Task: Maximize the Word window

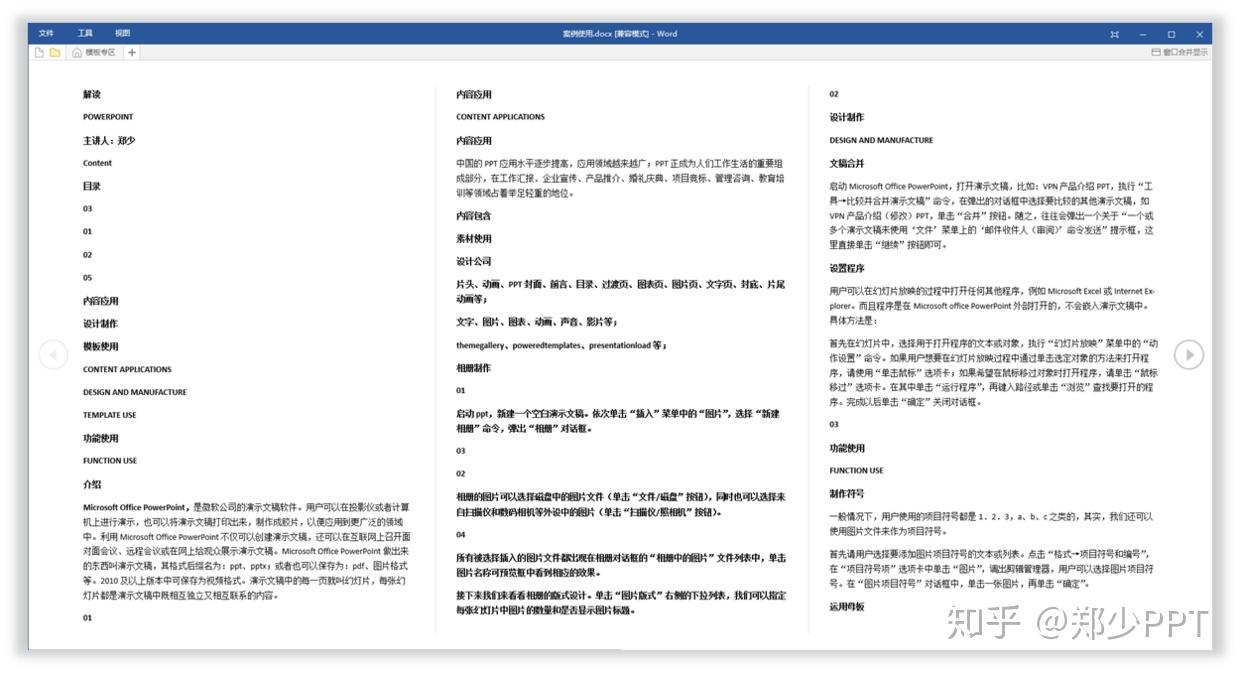Action: 1171,34
